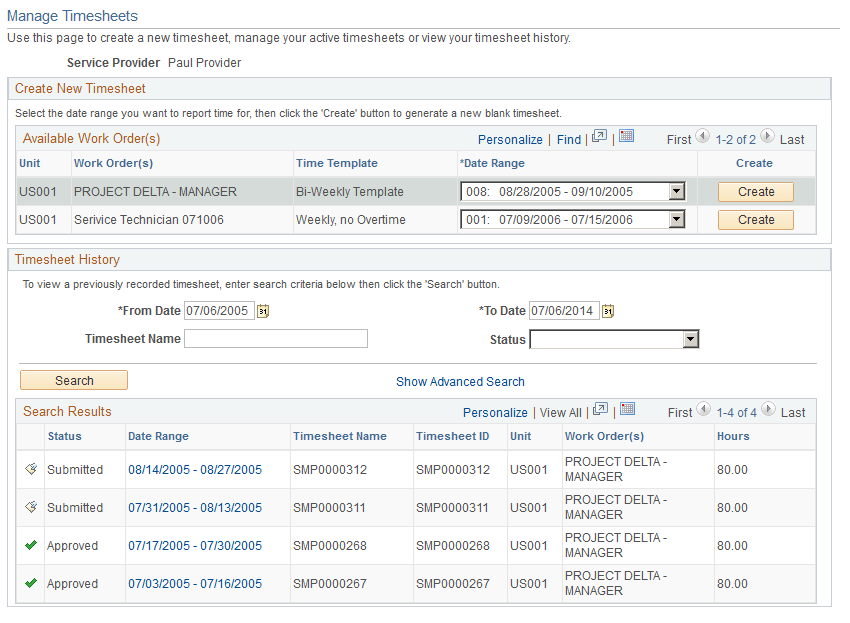Click Approved check icon beside SMP0000267
850x623 pixels.
click(x=30, y=583)
